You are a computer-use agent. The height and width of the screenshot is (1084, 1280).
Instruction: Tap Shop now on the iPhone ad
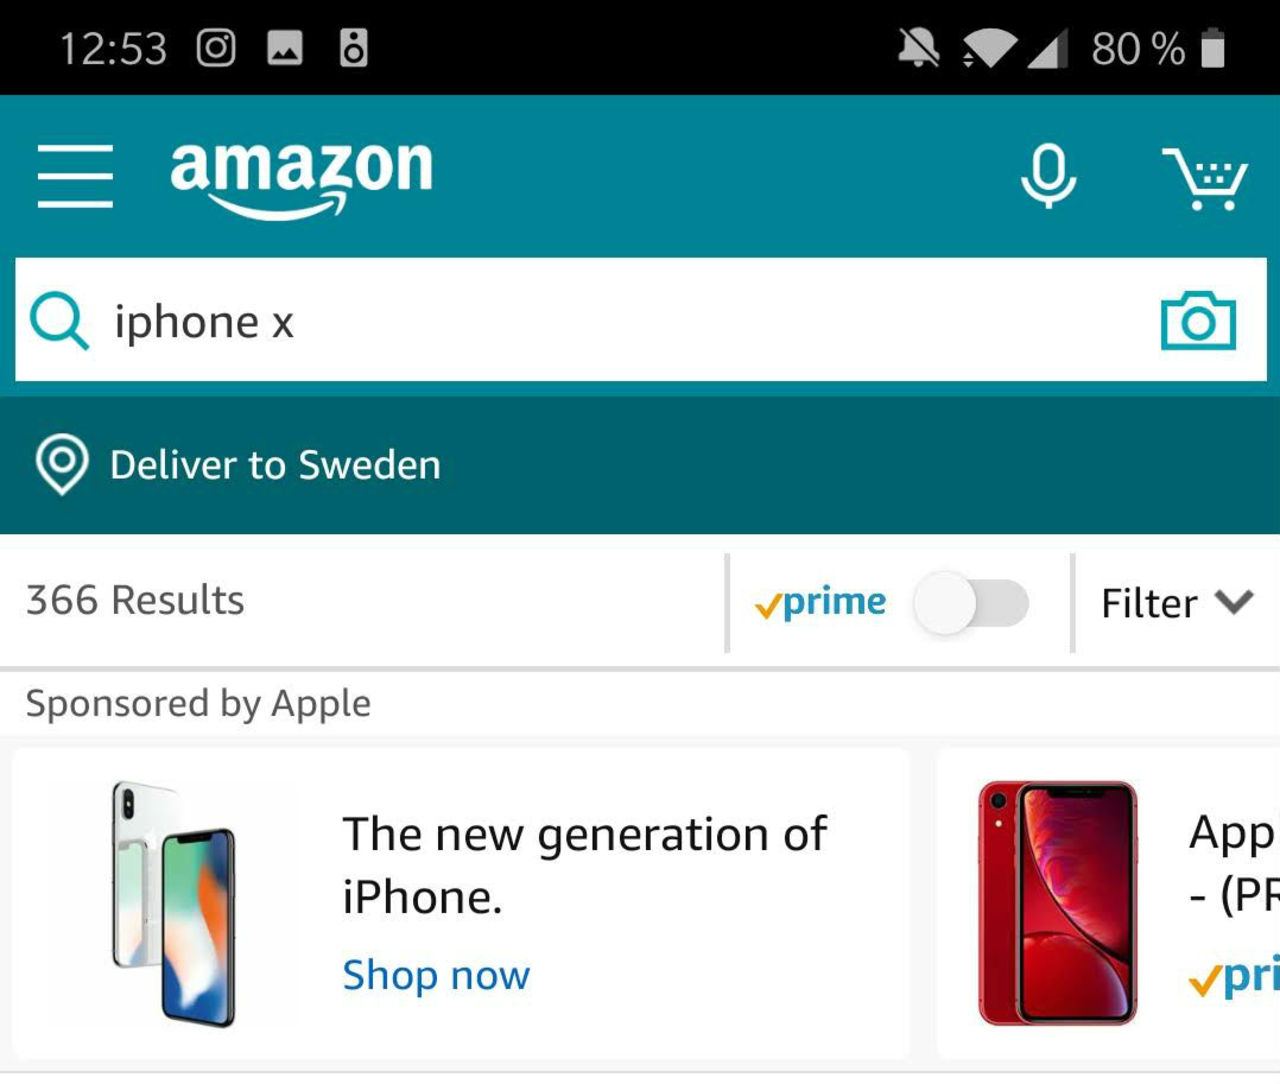tap(436, 975)
